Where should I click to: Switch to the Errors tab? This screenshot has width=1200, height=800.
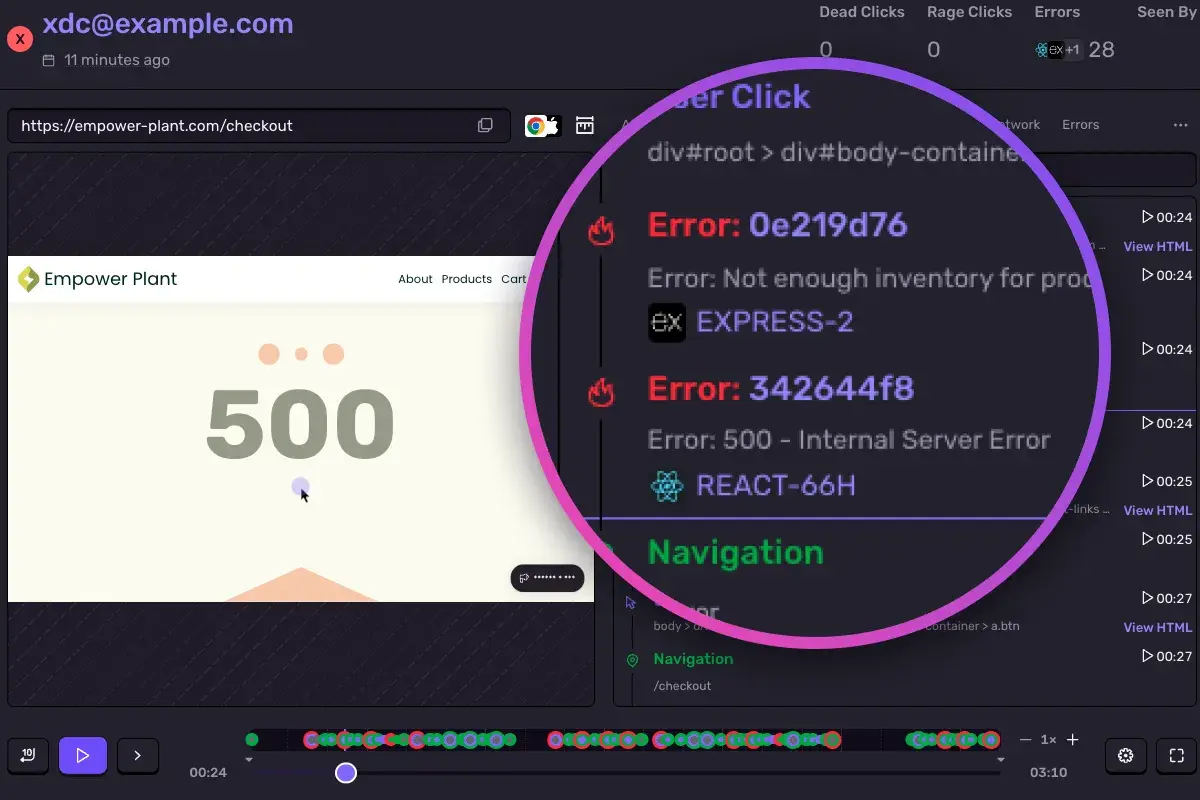pos(1080,124)
